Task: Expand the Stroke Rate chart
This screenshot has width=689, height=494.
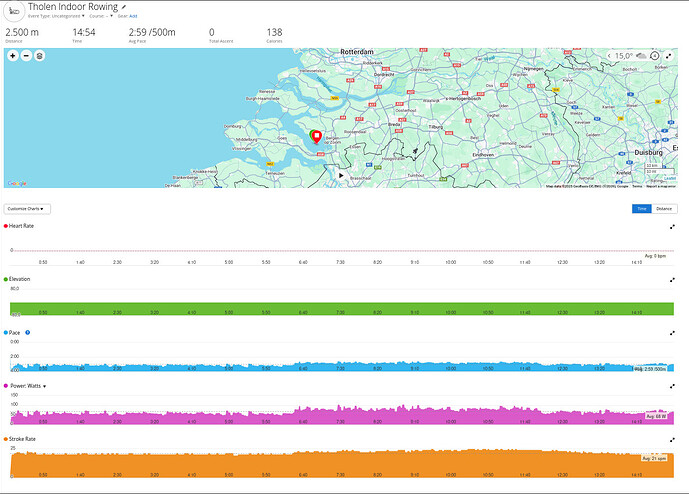Action: click(673, 438)
